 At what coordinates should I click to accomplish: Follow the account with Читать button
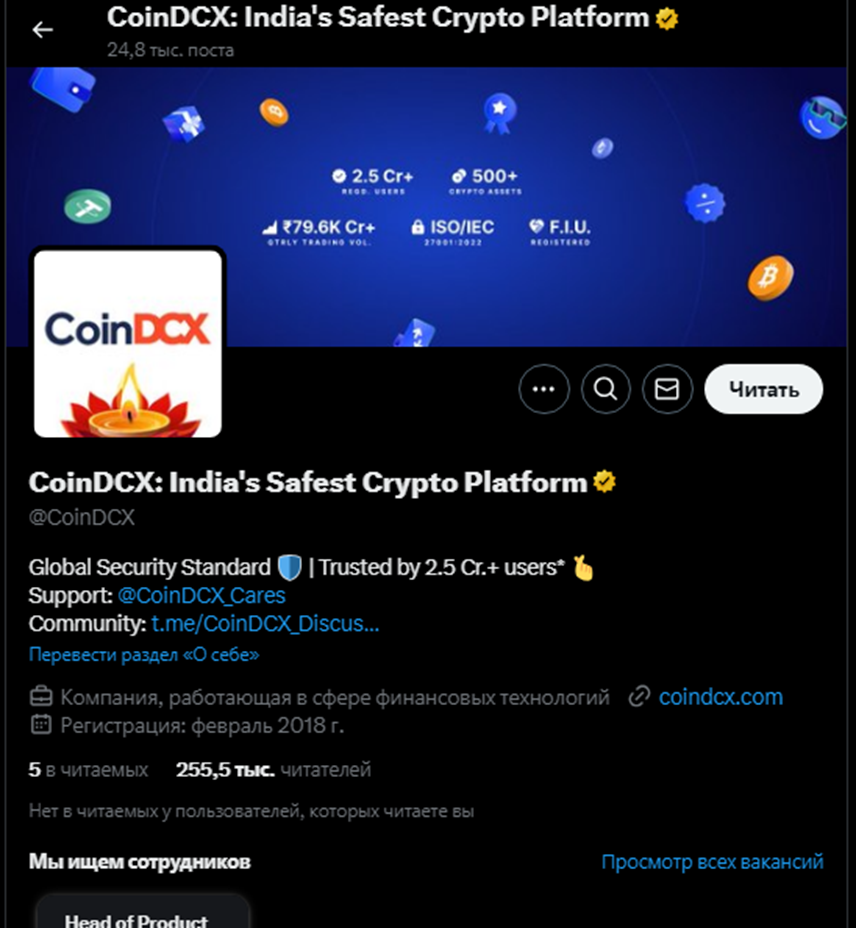[x=763, y=389]
